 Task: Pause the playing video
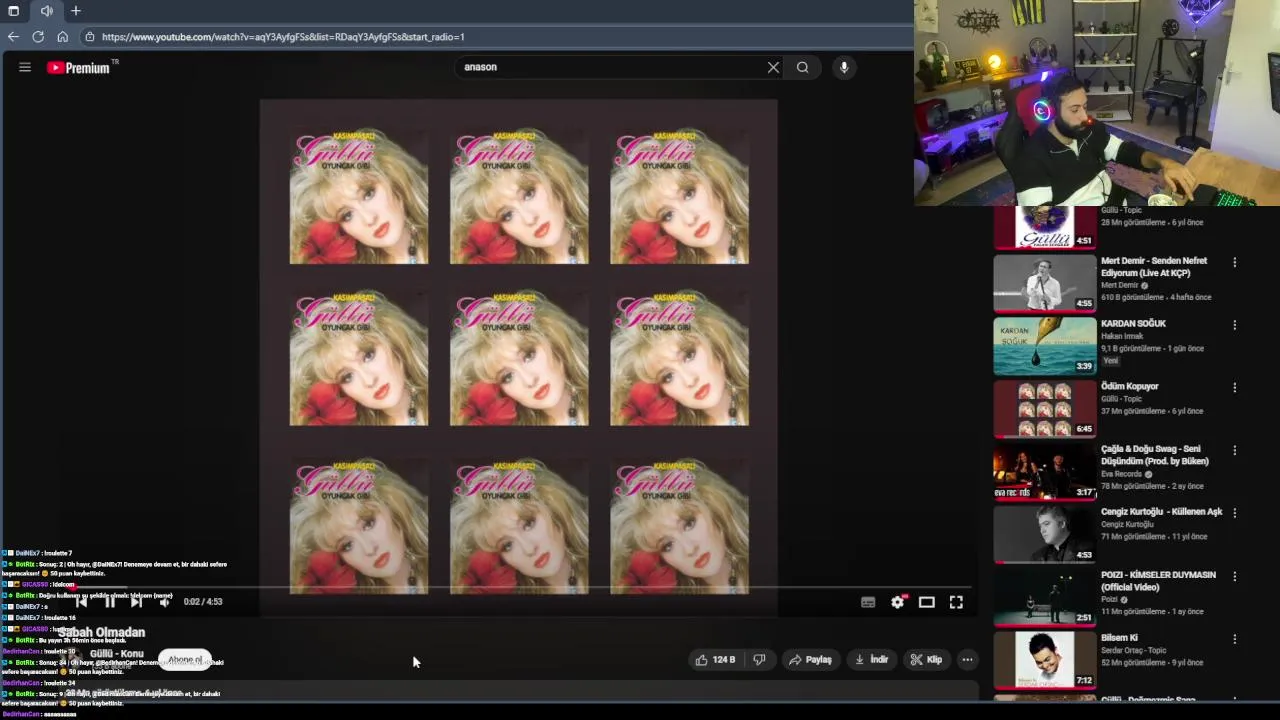click(110, 602)
